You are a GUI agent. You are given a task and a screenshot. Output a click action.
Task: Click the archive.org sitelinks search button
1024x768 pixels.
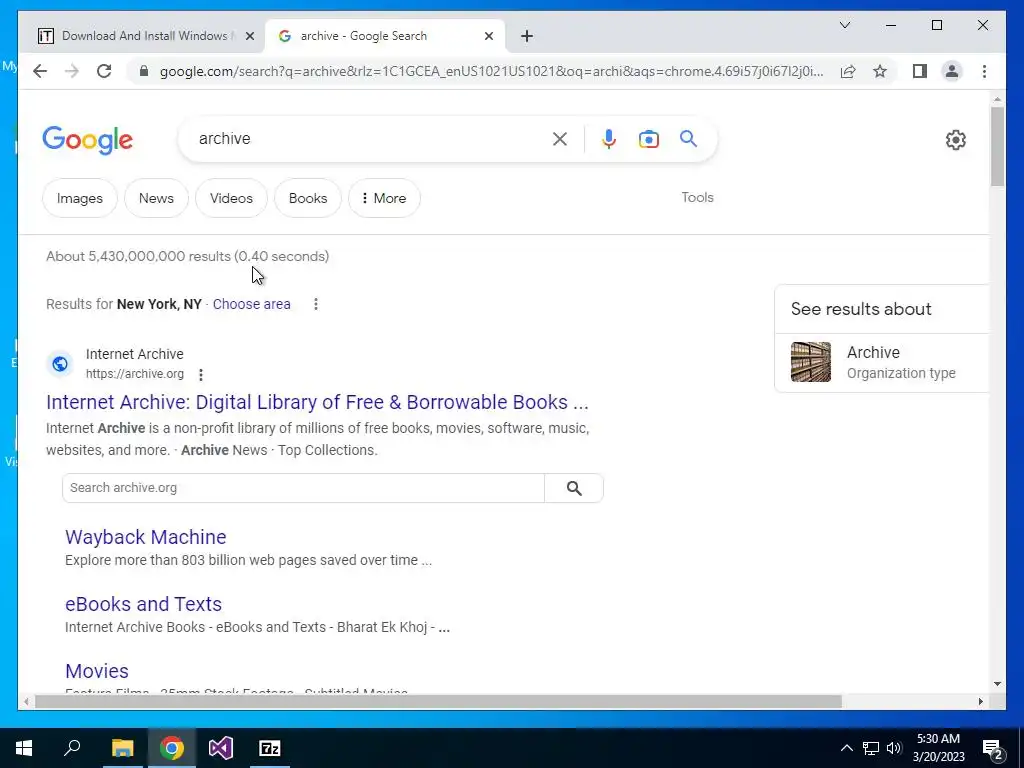(574, 488)
